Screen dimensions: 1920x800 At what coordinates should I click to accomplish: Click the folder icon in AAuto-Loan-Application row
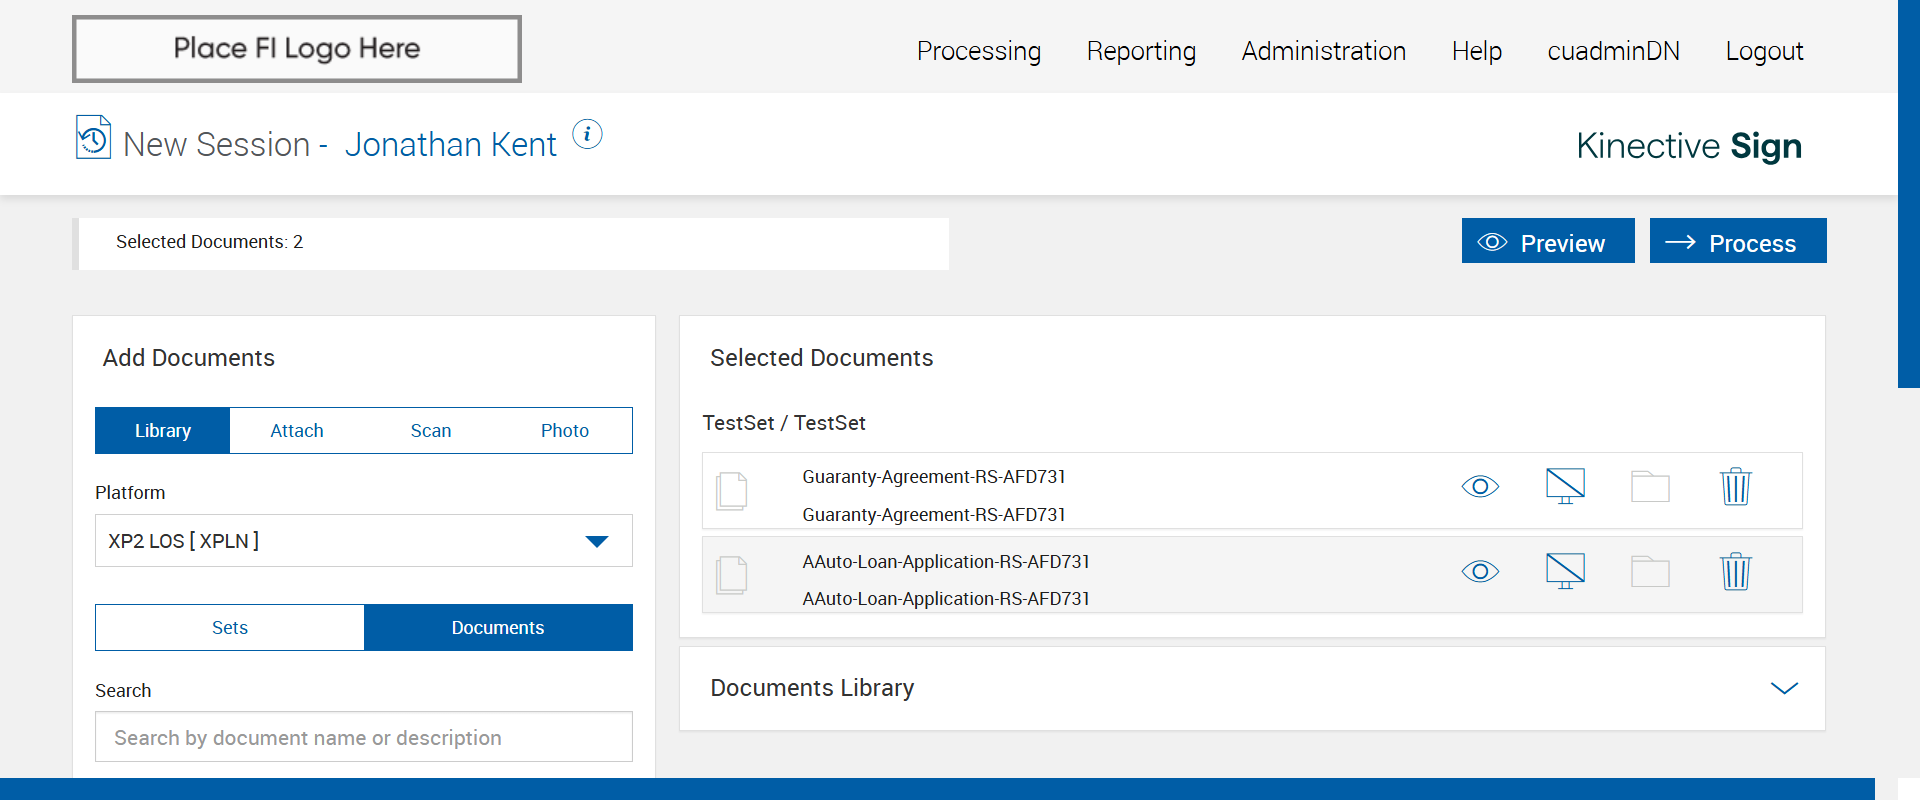(1650, 572)
